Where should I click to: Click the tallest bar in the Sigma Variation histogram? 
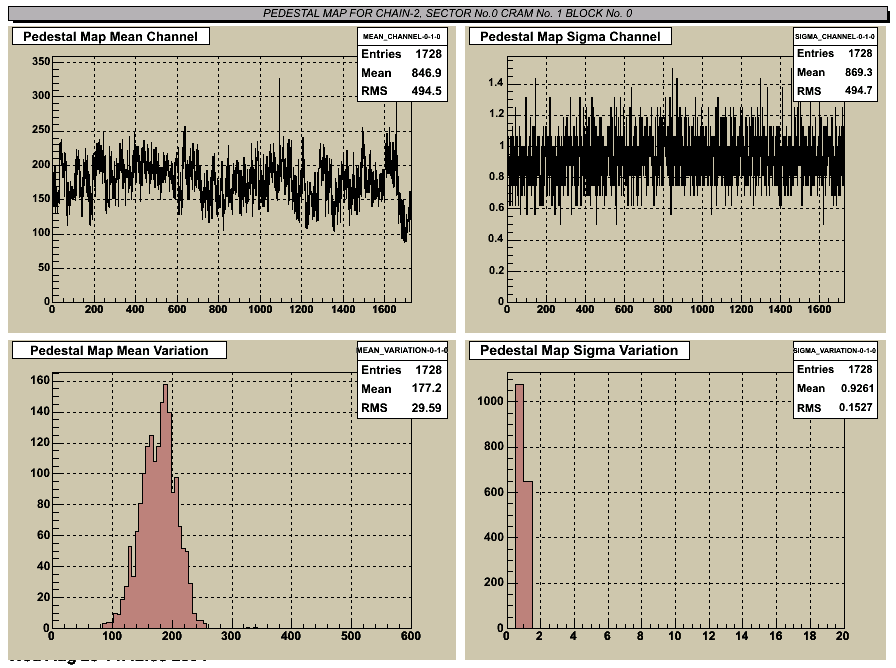click(x=519, y=506)
